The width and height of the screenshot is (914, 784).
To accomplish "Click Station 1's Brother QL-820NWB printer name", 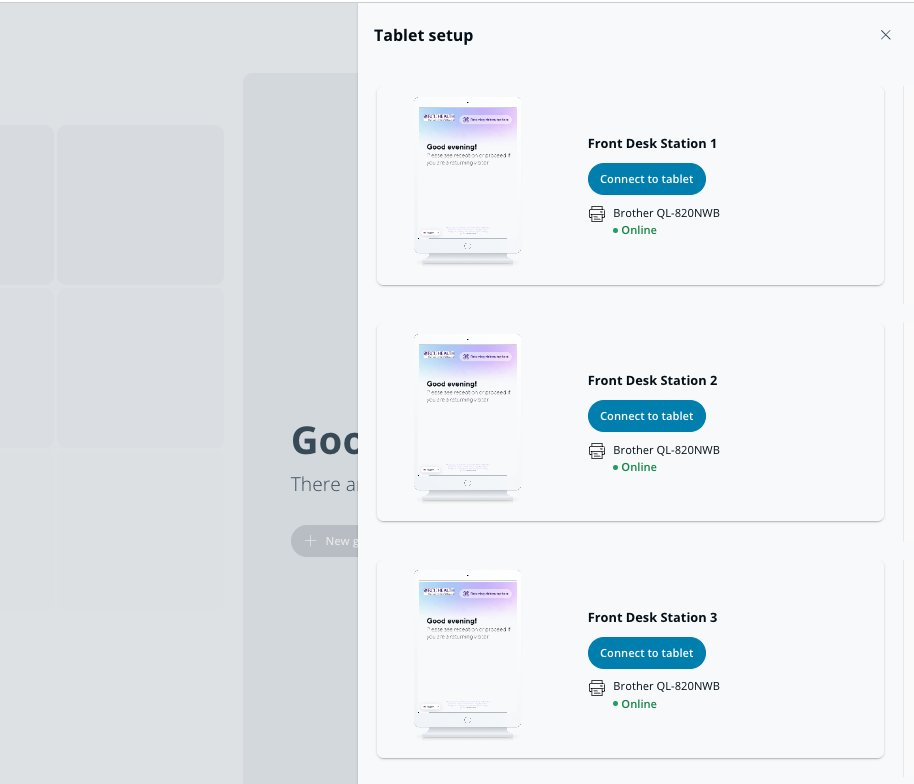I will 666,213.
